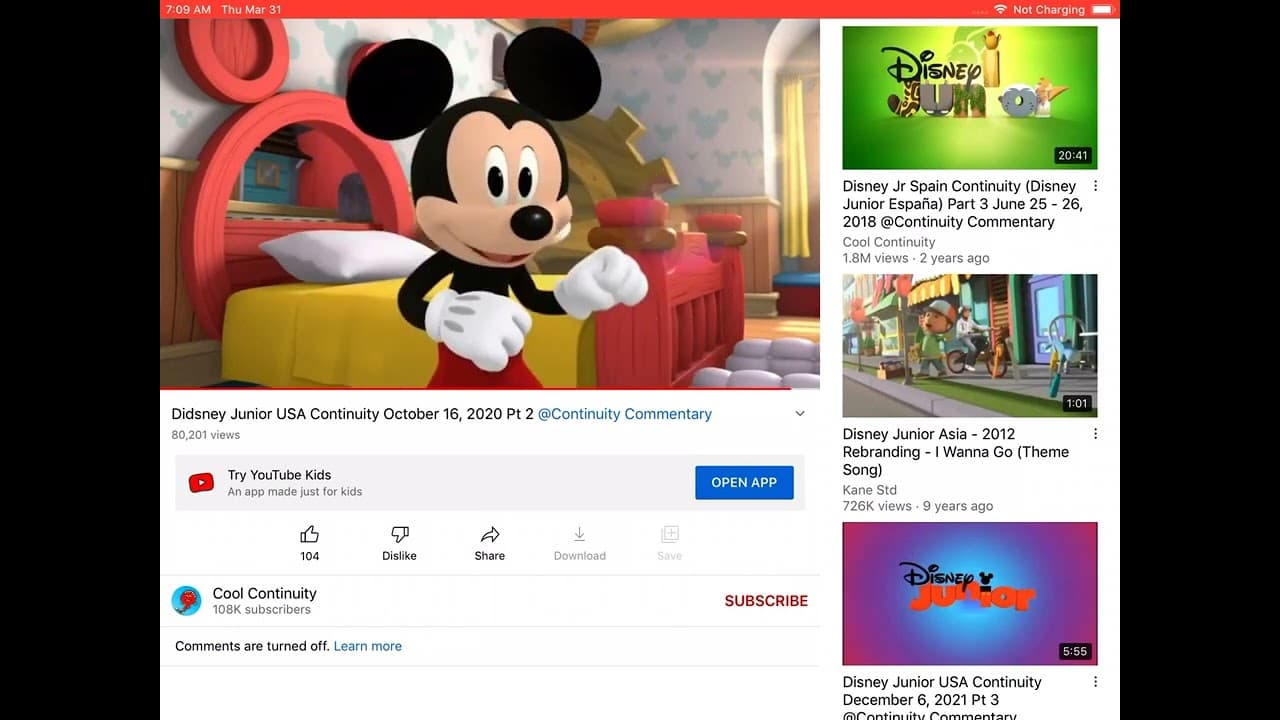The width and height of the screenshot is (1280, 720).
Task: Tap the Dislike thumbs-down icon
Action: click(x=399, y=535)
